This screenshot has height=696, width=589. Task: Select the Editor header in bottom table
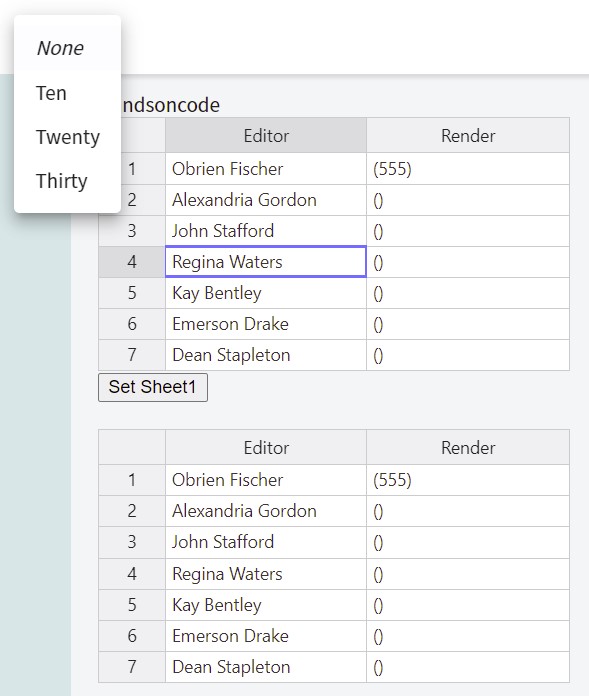(x=266, y=447)
